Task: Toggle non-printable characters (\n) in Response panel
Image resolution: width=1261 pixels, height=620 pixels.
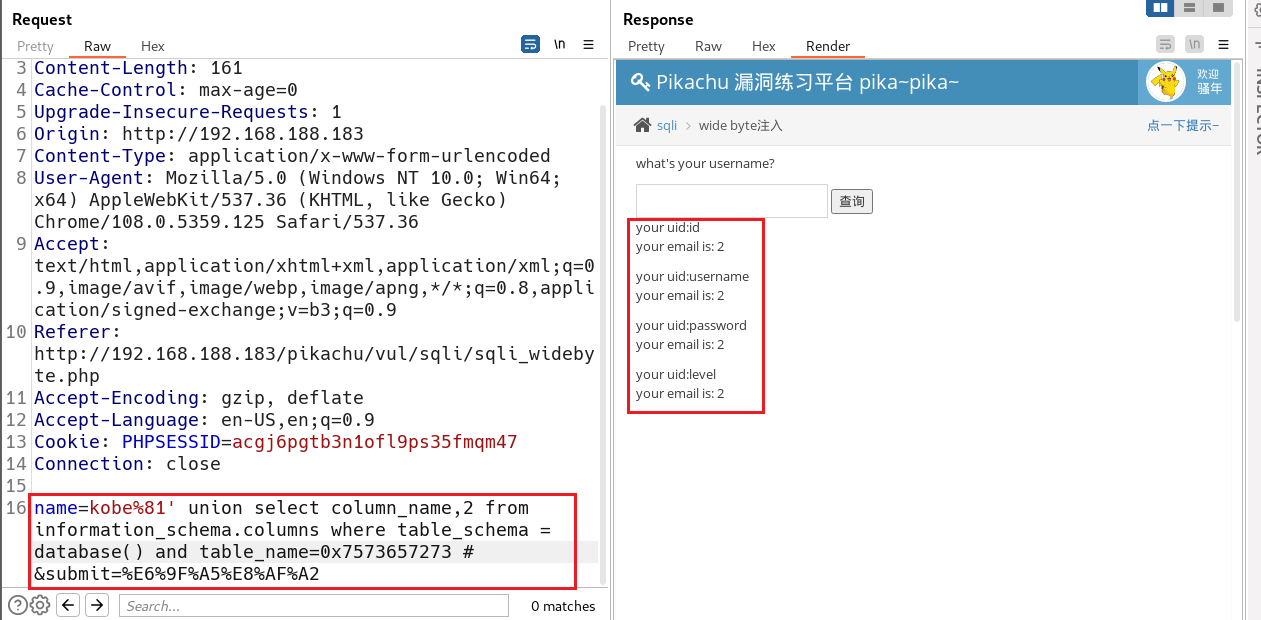Action: (1194, 44)
